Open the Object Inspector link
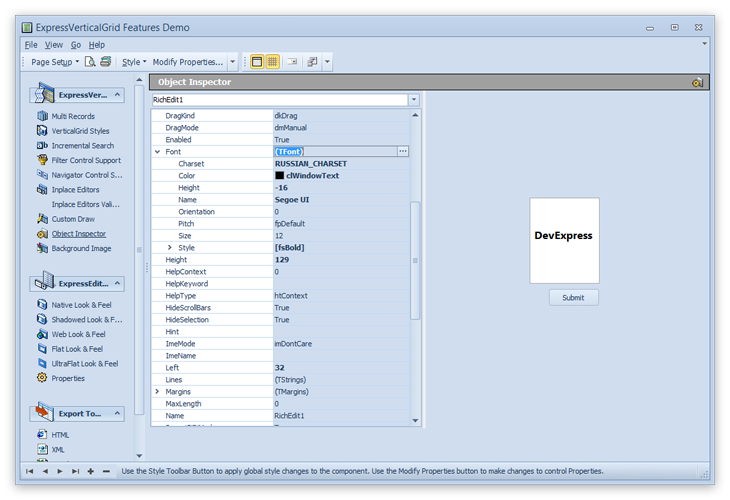 click(x=79, y=234)
